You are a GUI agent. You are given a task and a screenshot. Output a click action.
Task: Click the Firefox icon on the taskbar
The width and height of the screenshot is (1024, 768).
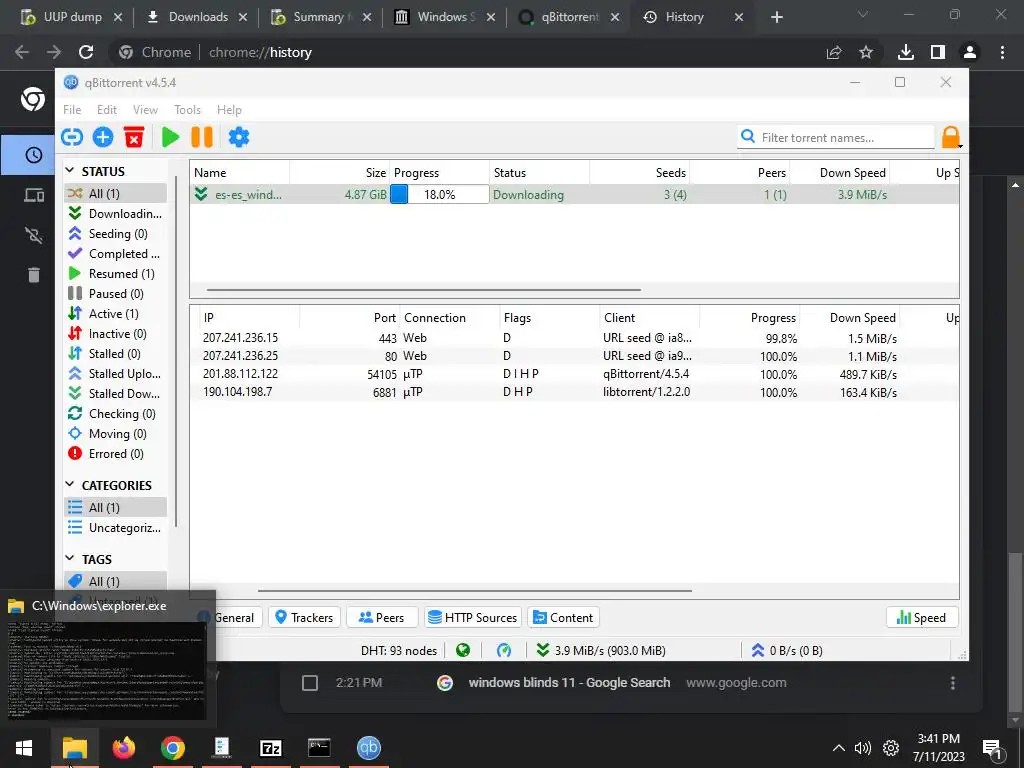coord(123,748)
